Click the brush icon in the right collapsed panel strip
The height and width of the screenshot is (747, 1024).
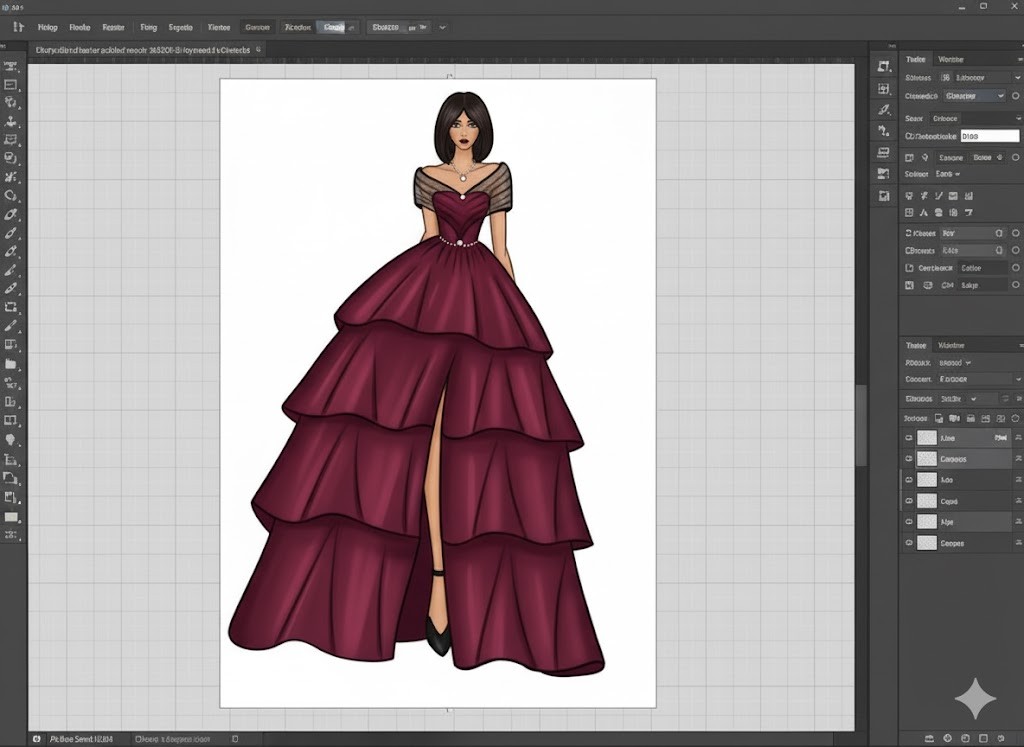(884, 109)
